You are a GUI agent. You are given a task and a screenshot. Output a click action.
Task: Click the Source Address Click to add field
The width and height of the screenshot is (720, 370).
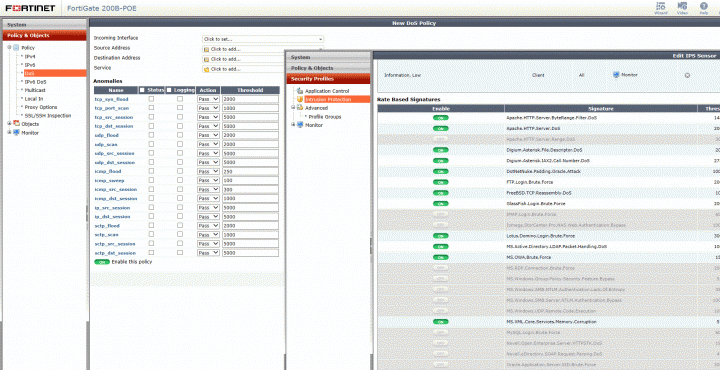tap(263, 49)
